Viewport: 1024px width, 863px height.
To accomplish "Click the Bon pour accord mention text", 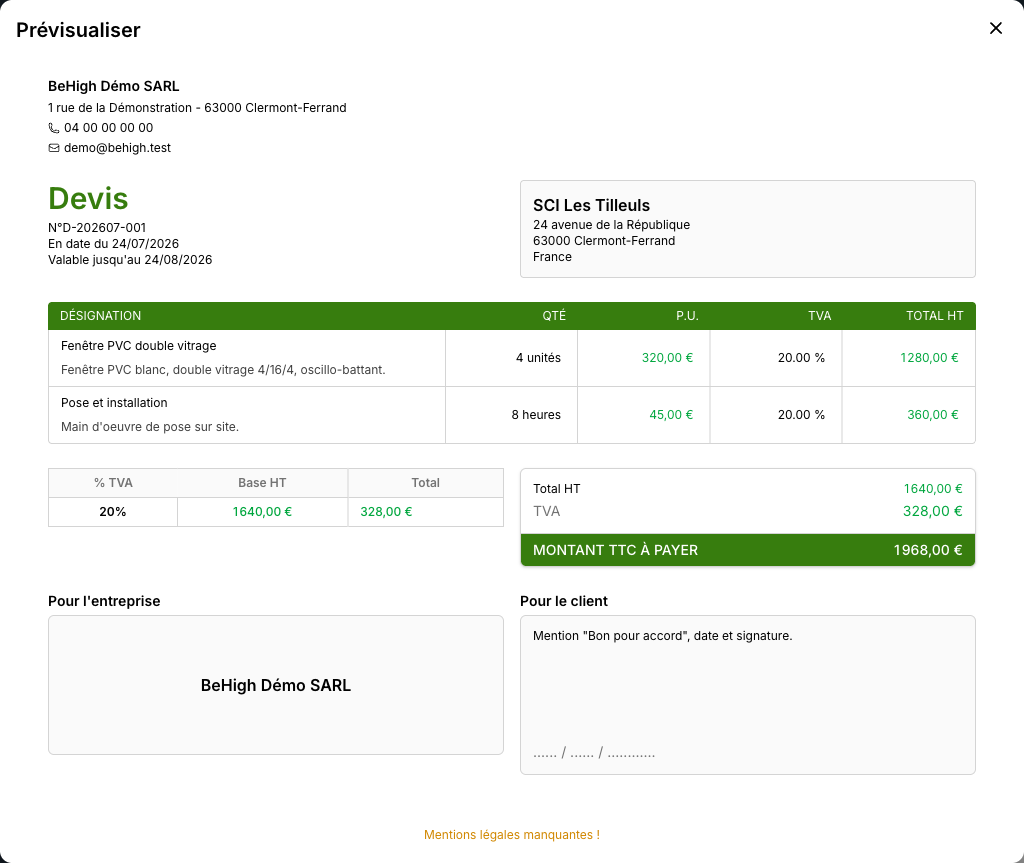I will (x=662, y=636).
